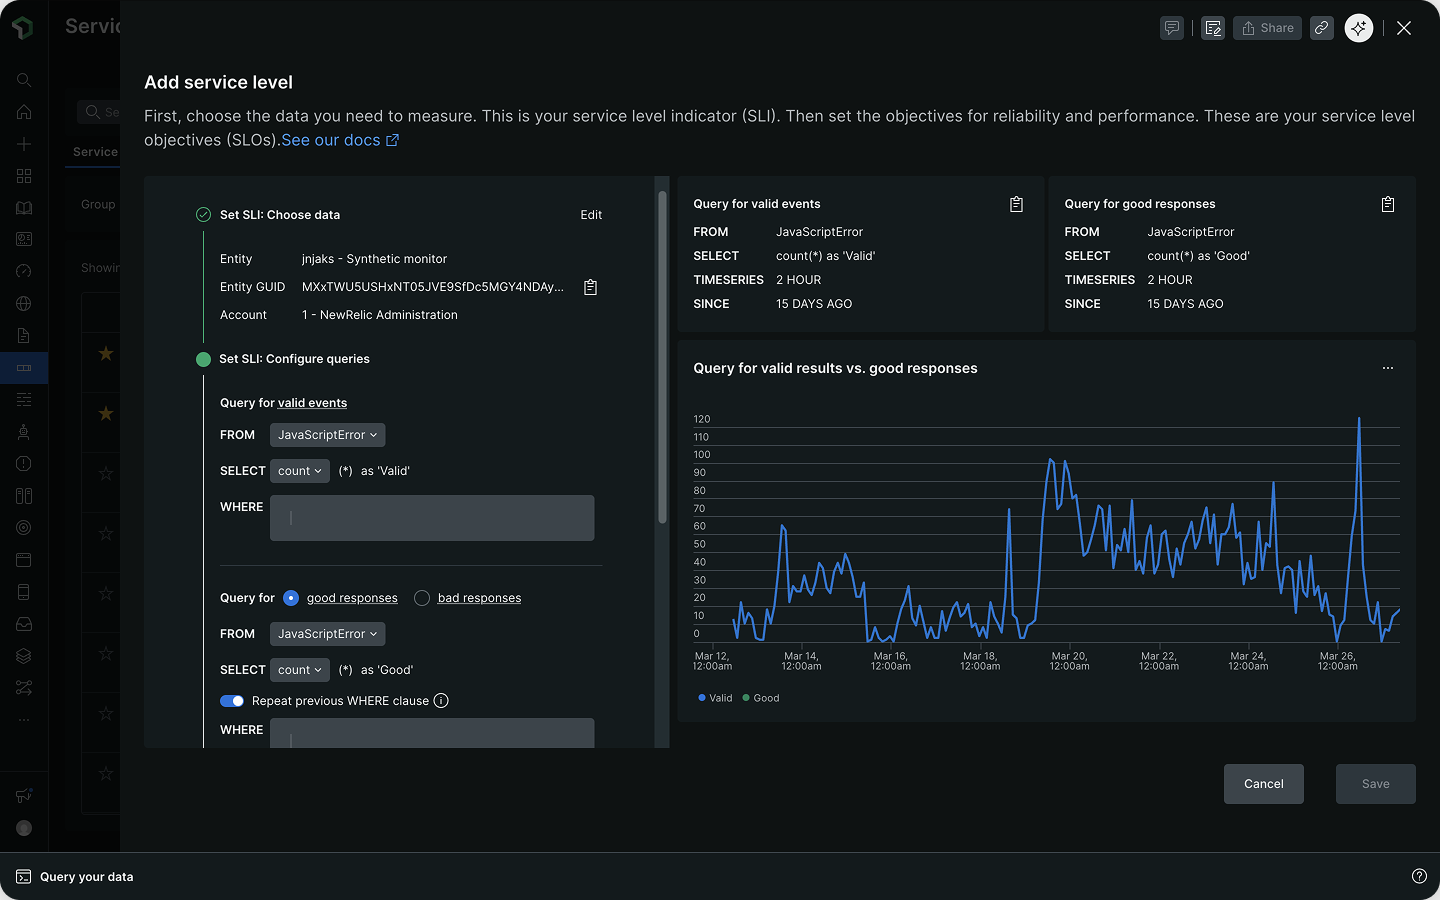1440x900 pixels.
Task: Open SELECT count dropdown for valid events
Action: (300, 471)
